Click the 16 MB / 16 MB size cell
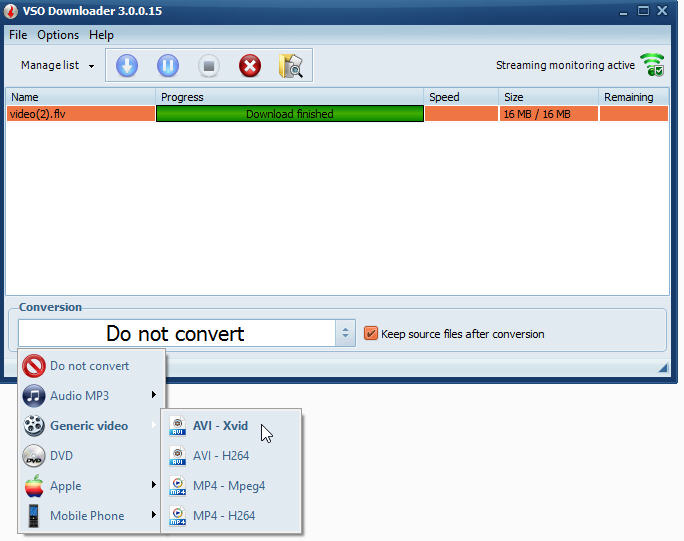The image size is (684, 541). point(549,114)
